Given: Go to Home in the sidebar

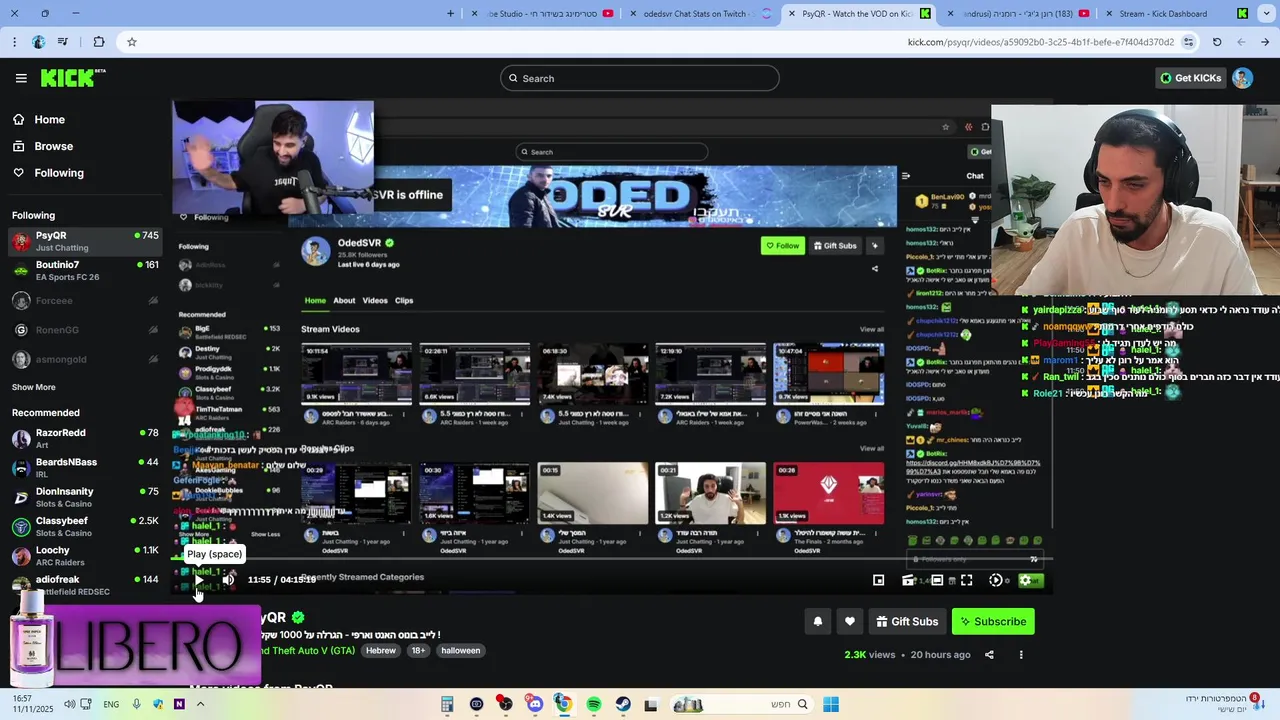Looking at the screenshot, I should (49, 119).
